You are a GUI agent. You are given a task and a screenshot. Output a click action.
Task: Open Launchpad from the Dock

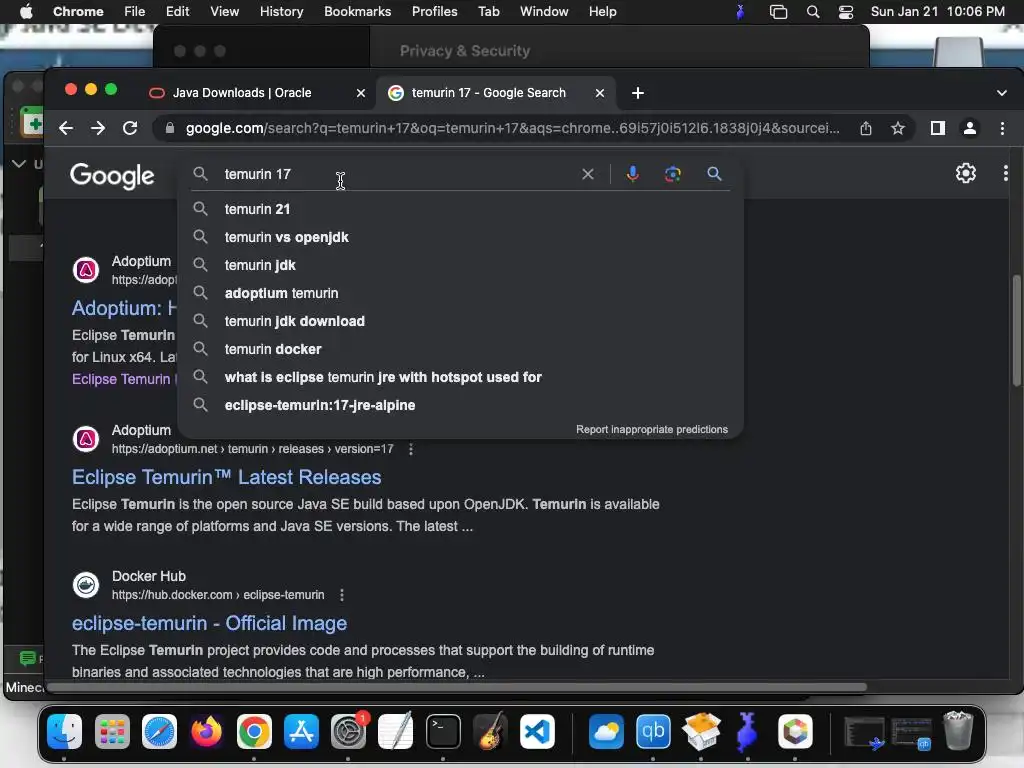pos(112,731)
